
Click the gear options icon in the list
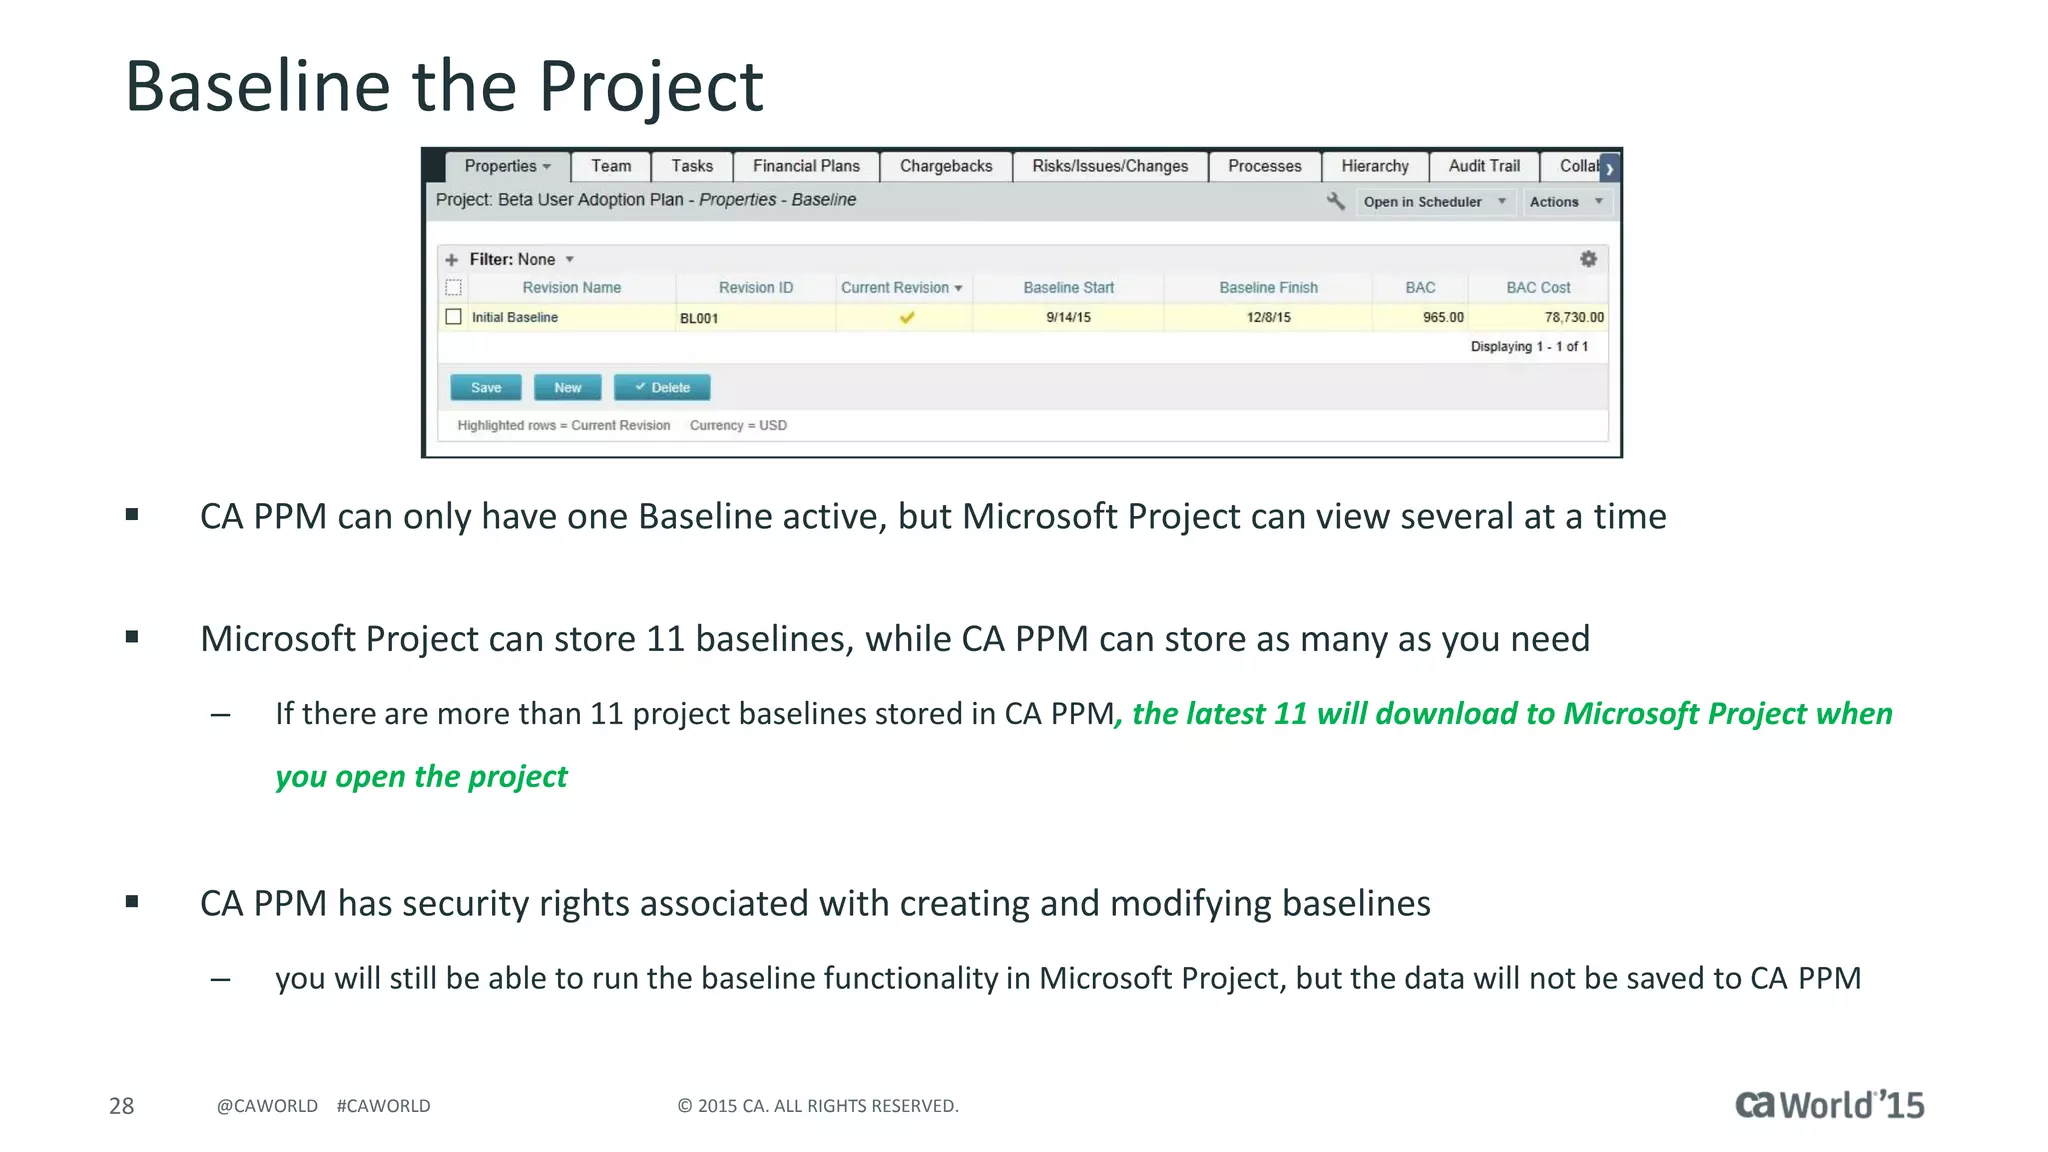1588,259
